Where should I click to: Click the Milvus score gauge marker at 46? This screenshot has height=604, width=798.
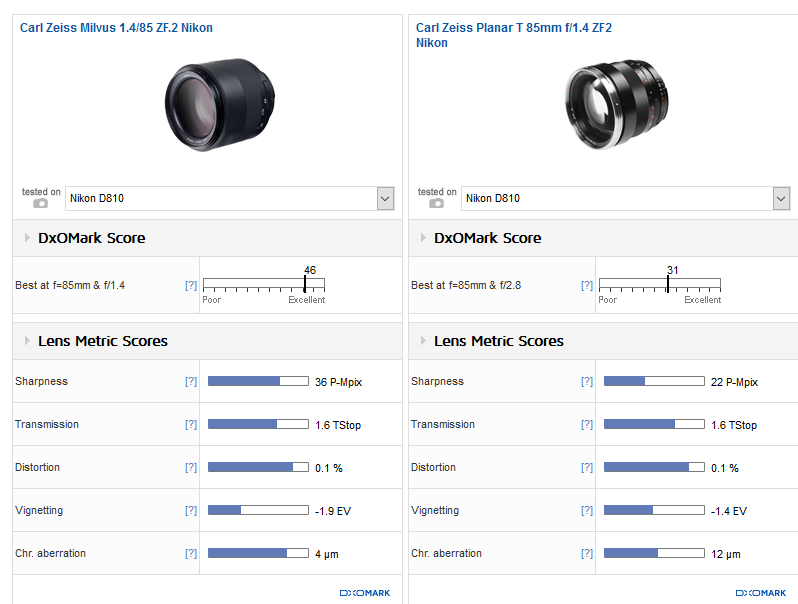305,284
